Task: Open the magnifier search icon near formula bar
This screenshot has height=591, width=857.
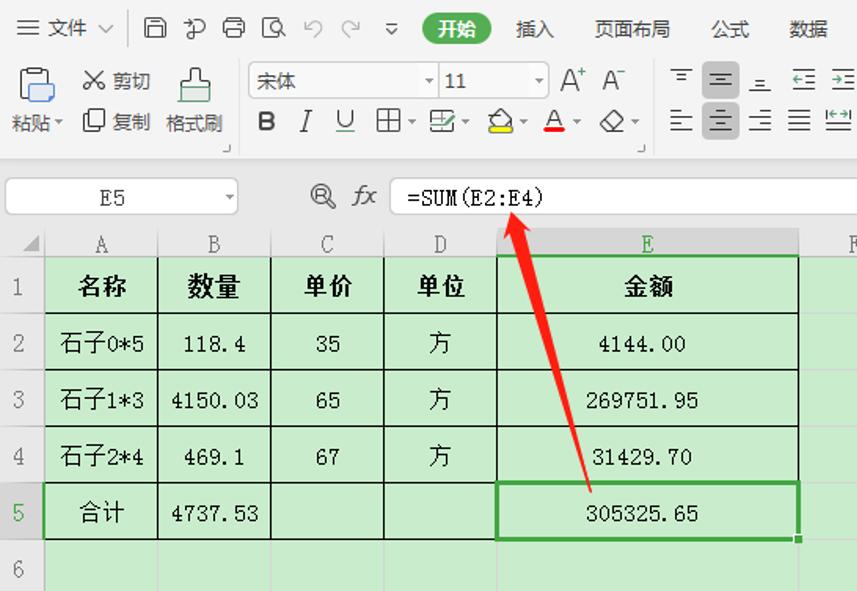Action: click(x=322, y=196)
